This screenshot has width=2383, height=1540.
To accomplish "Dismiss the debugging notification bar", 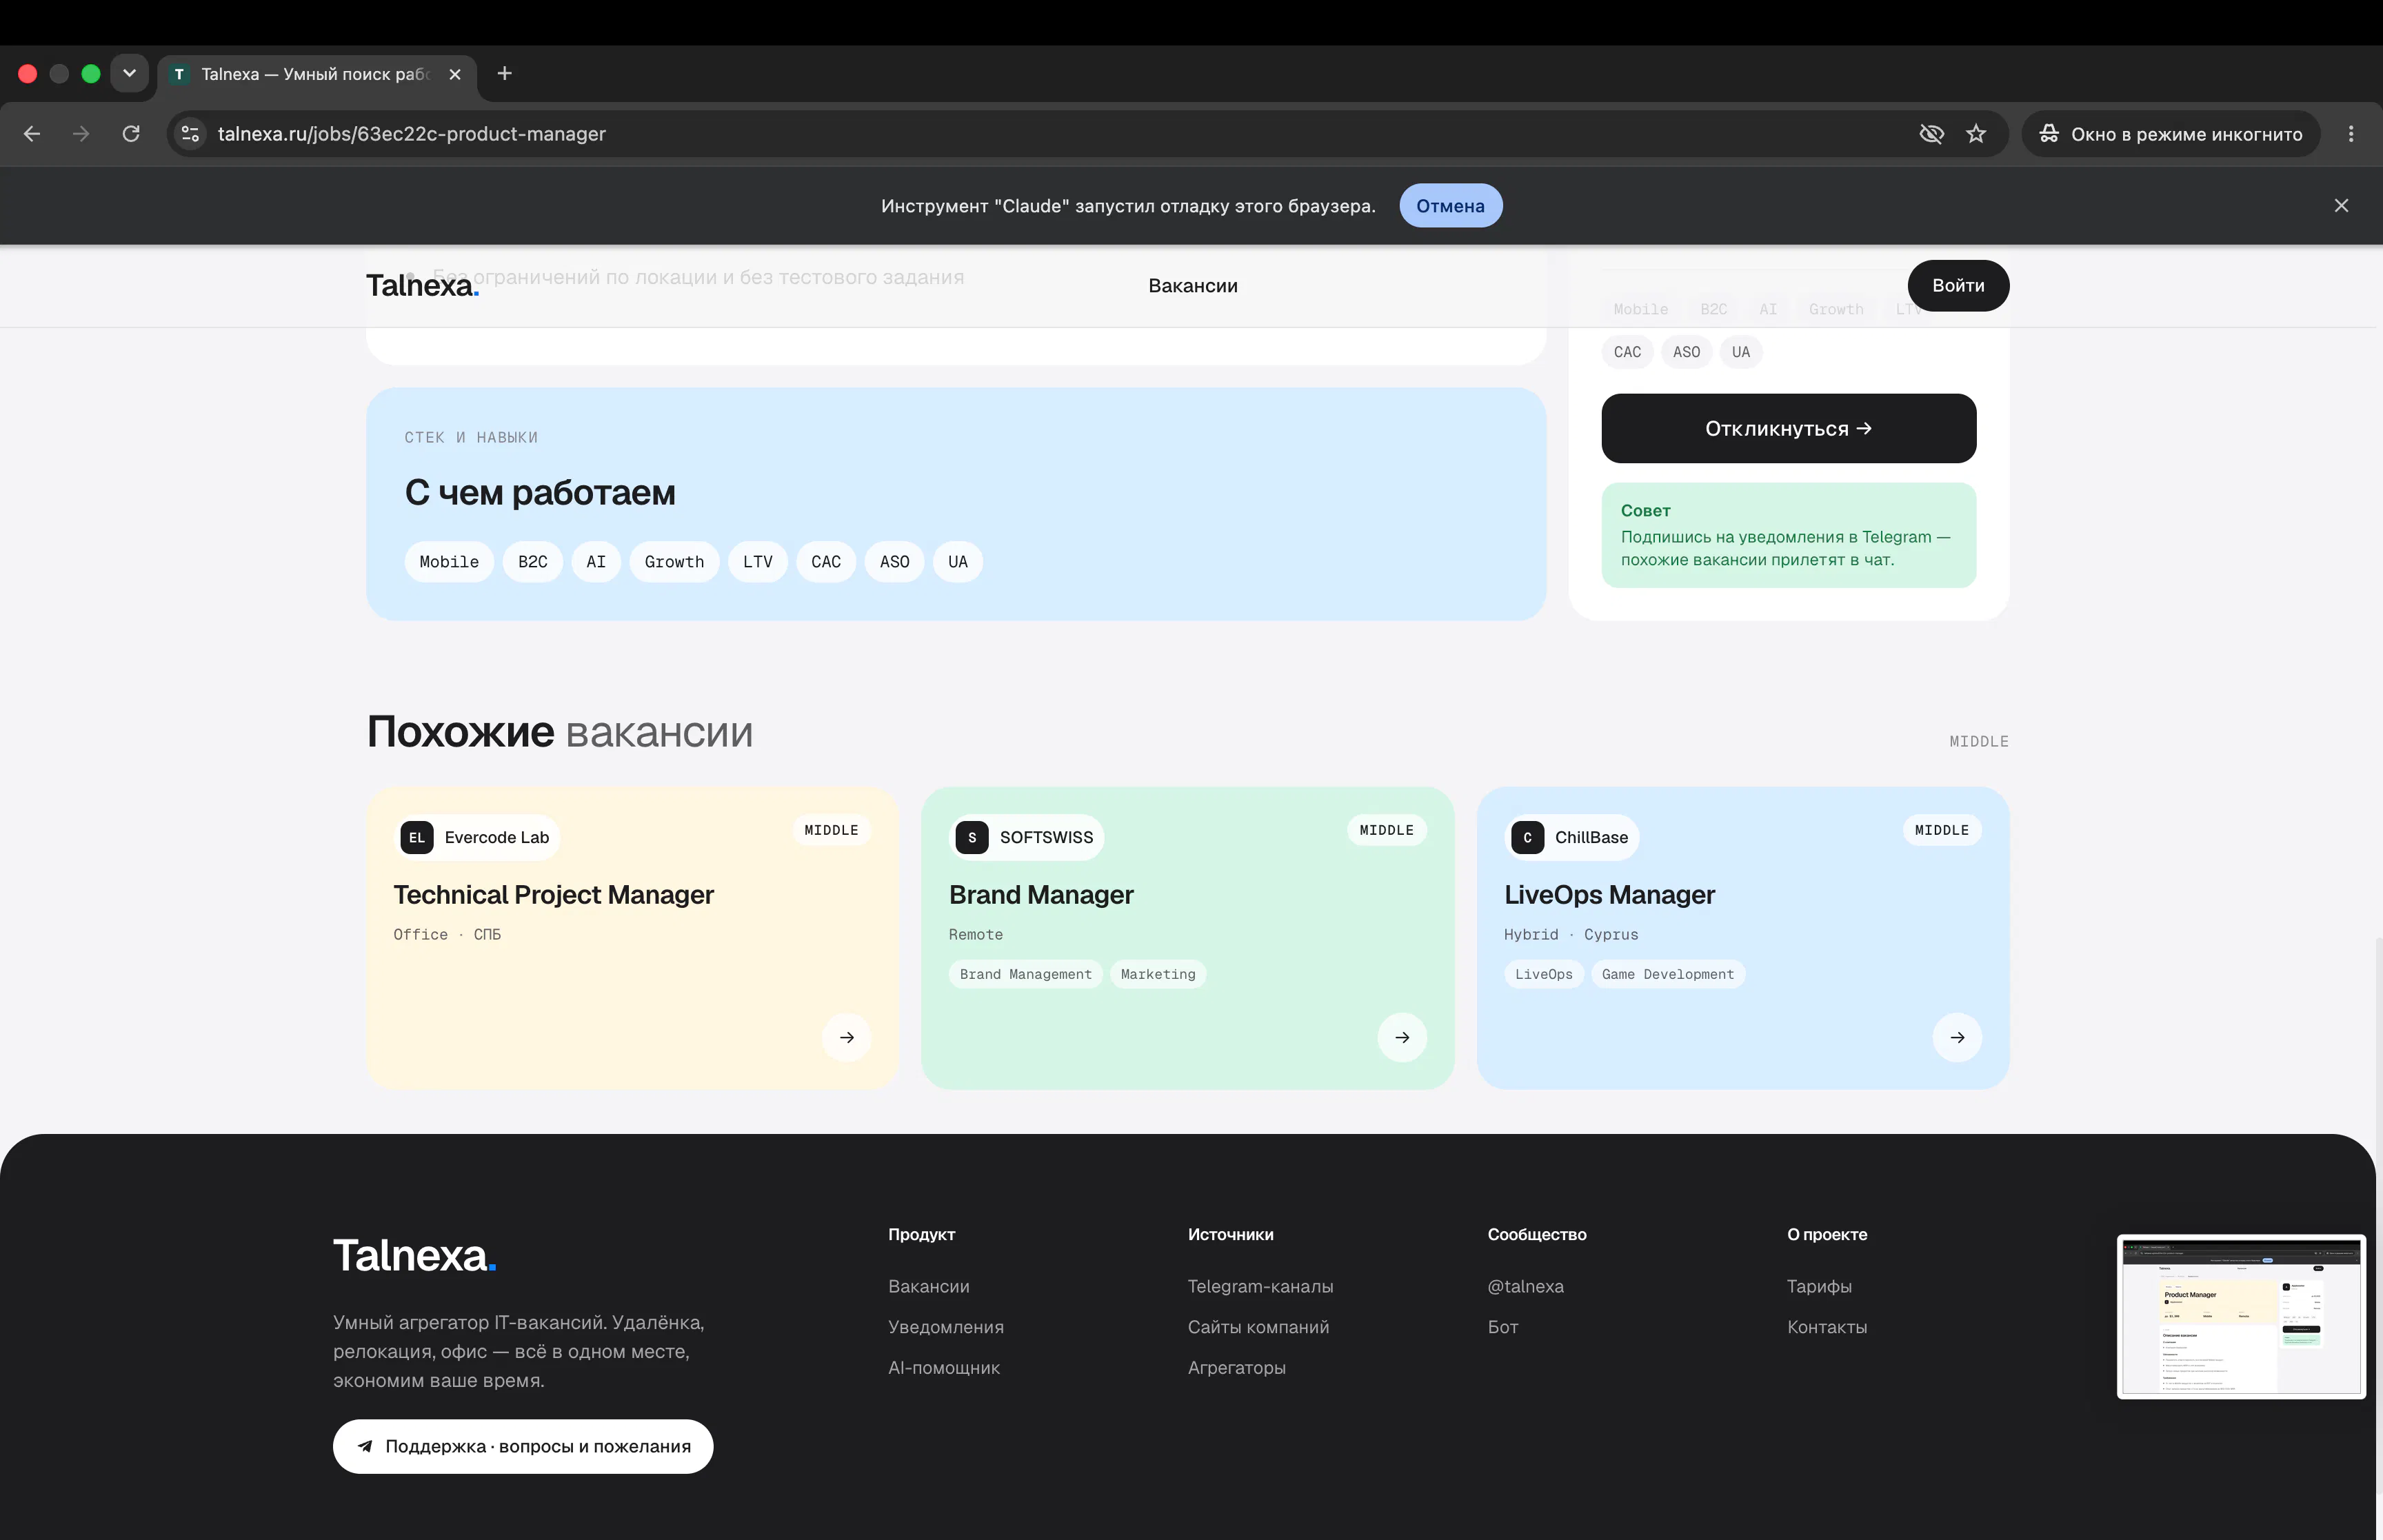I will click(2341, 205).
